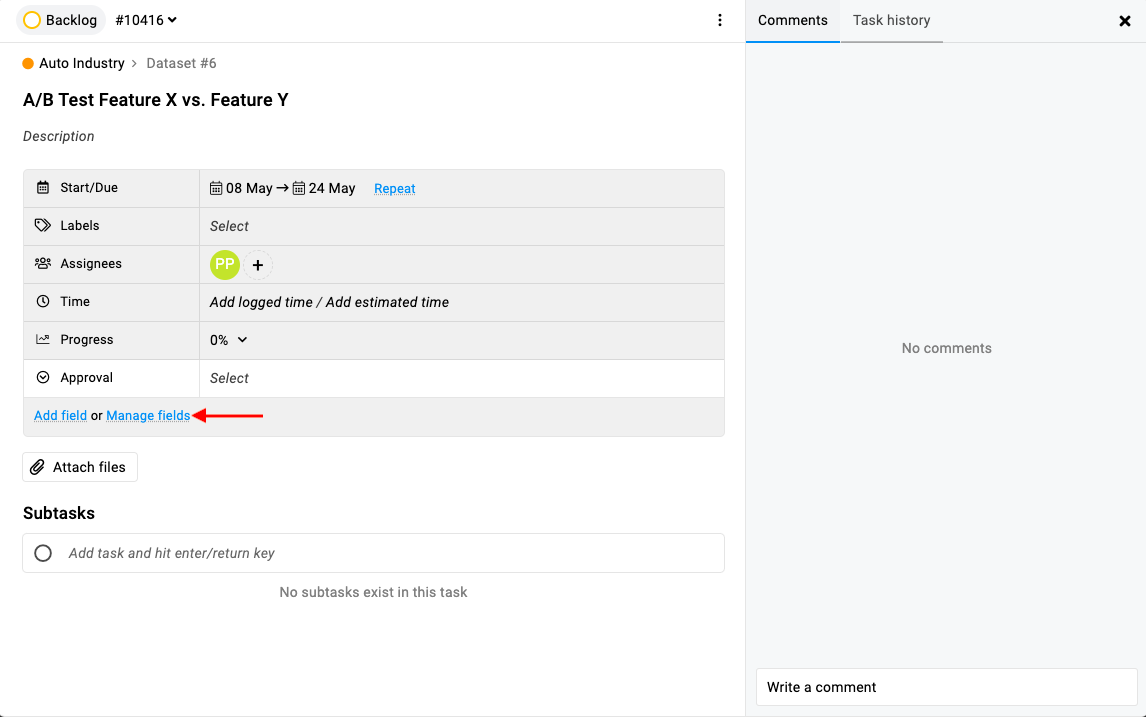Switch to the Comments tab

click(x=792, y=20)
